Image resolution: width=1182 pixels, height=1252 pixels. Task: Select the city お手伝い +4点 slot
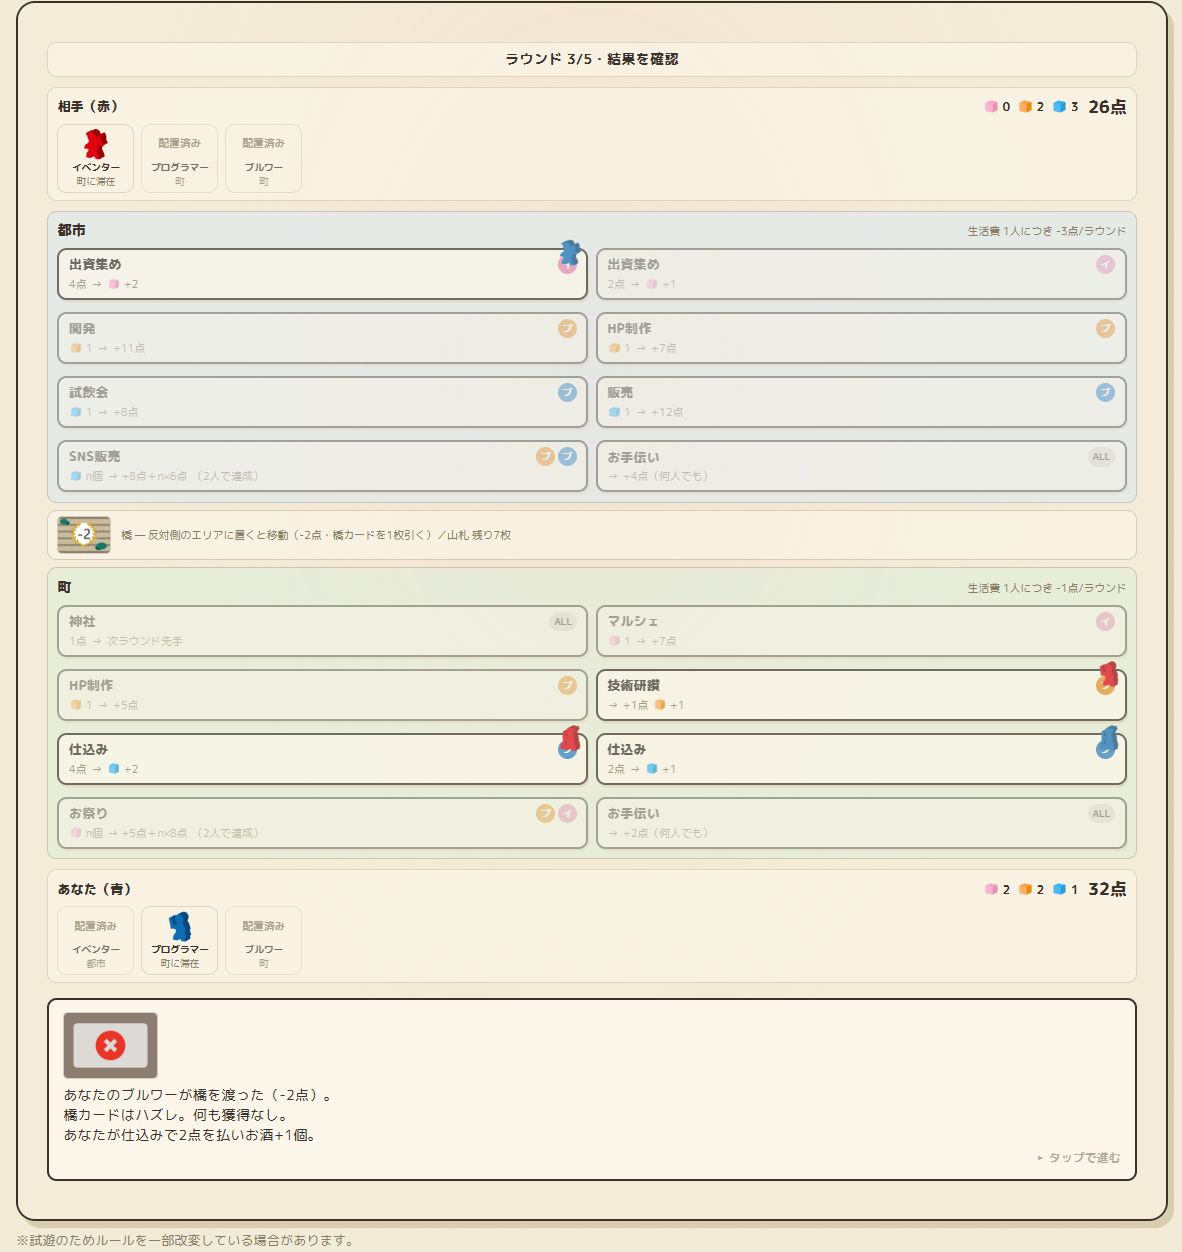[x=861, y=466]
